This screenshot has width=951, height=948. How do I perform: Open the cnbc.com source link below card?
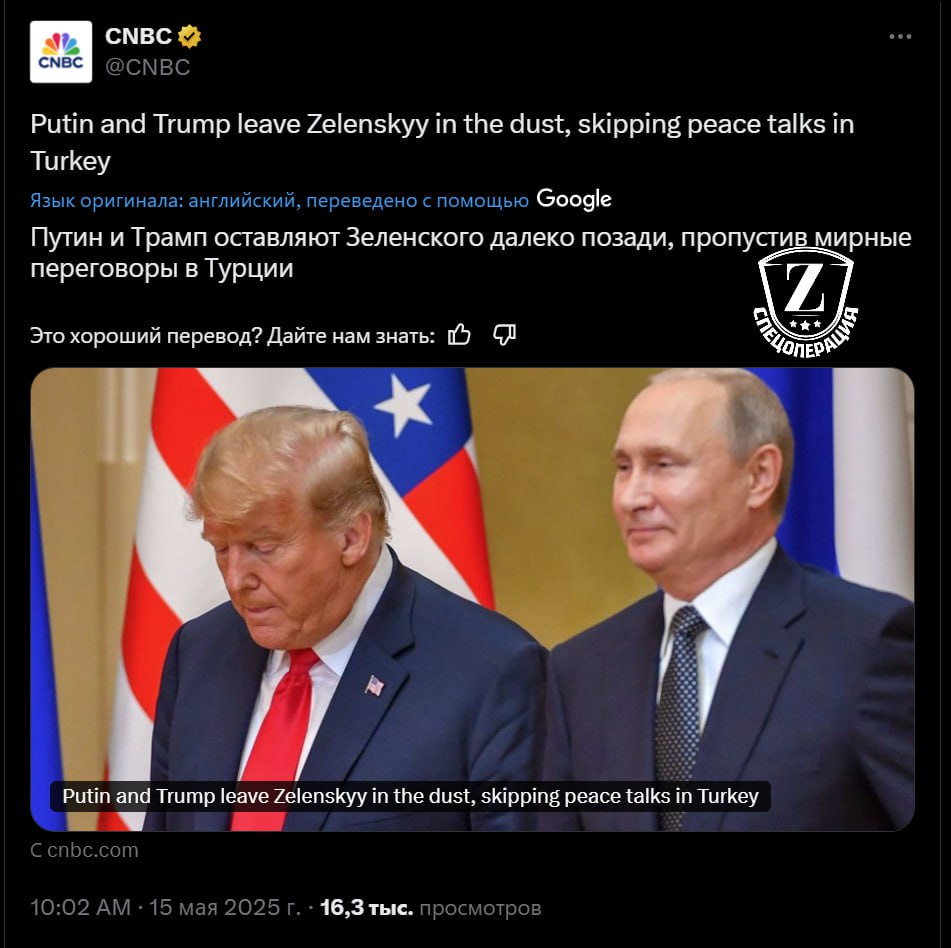pos(84,850)
